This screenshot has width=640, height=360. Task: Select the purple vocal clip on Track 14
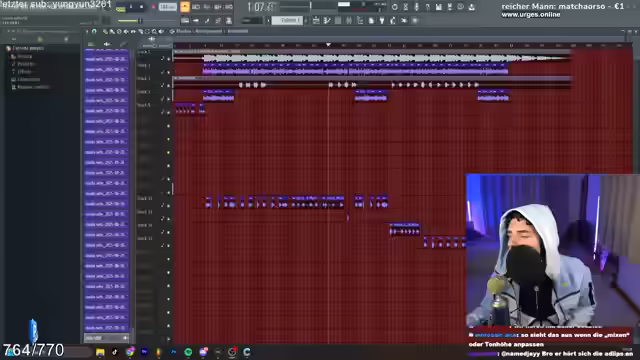404,229
